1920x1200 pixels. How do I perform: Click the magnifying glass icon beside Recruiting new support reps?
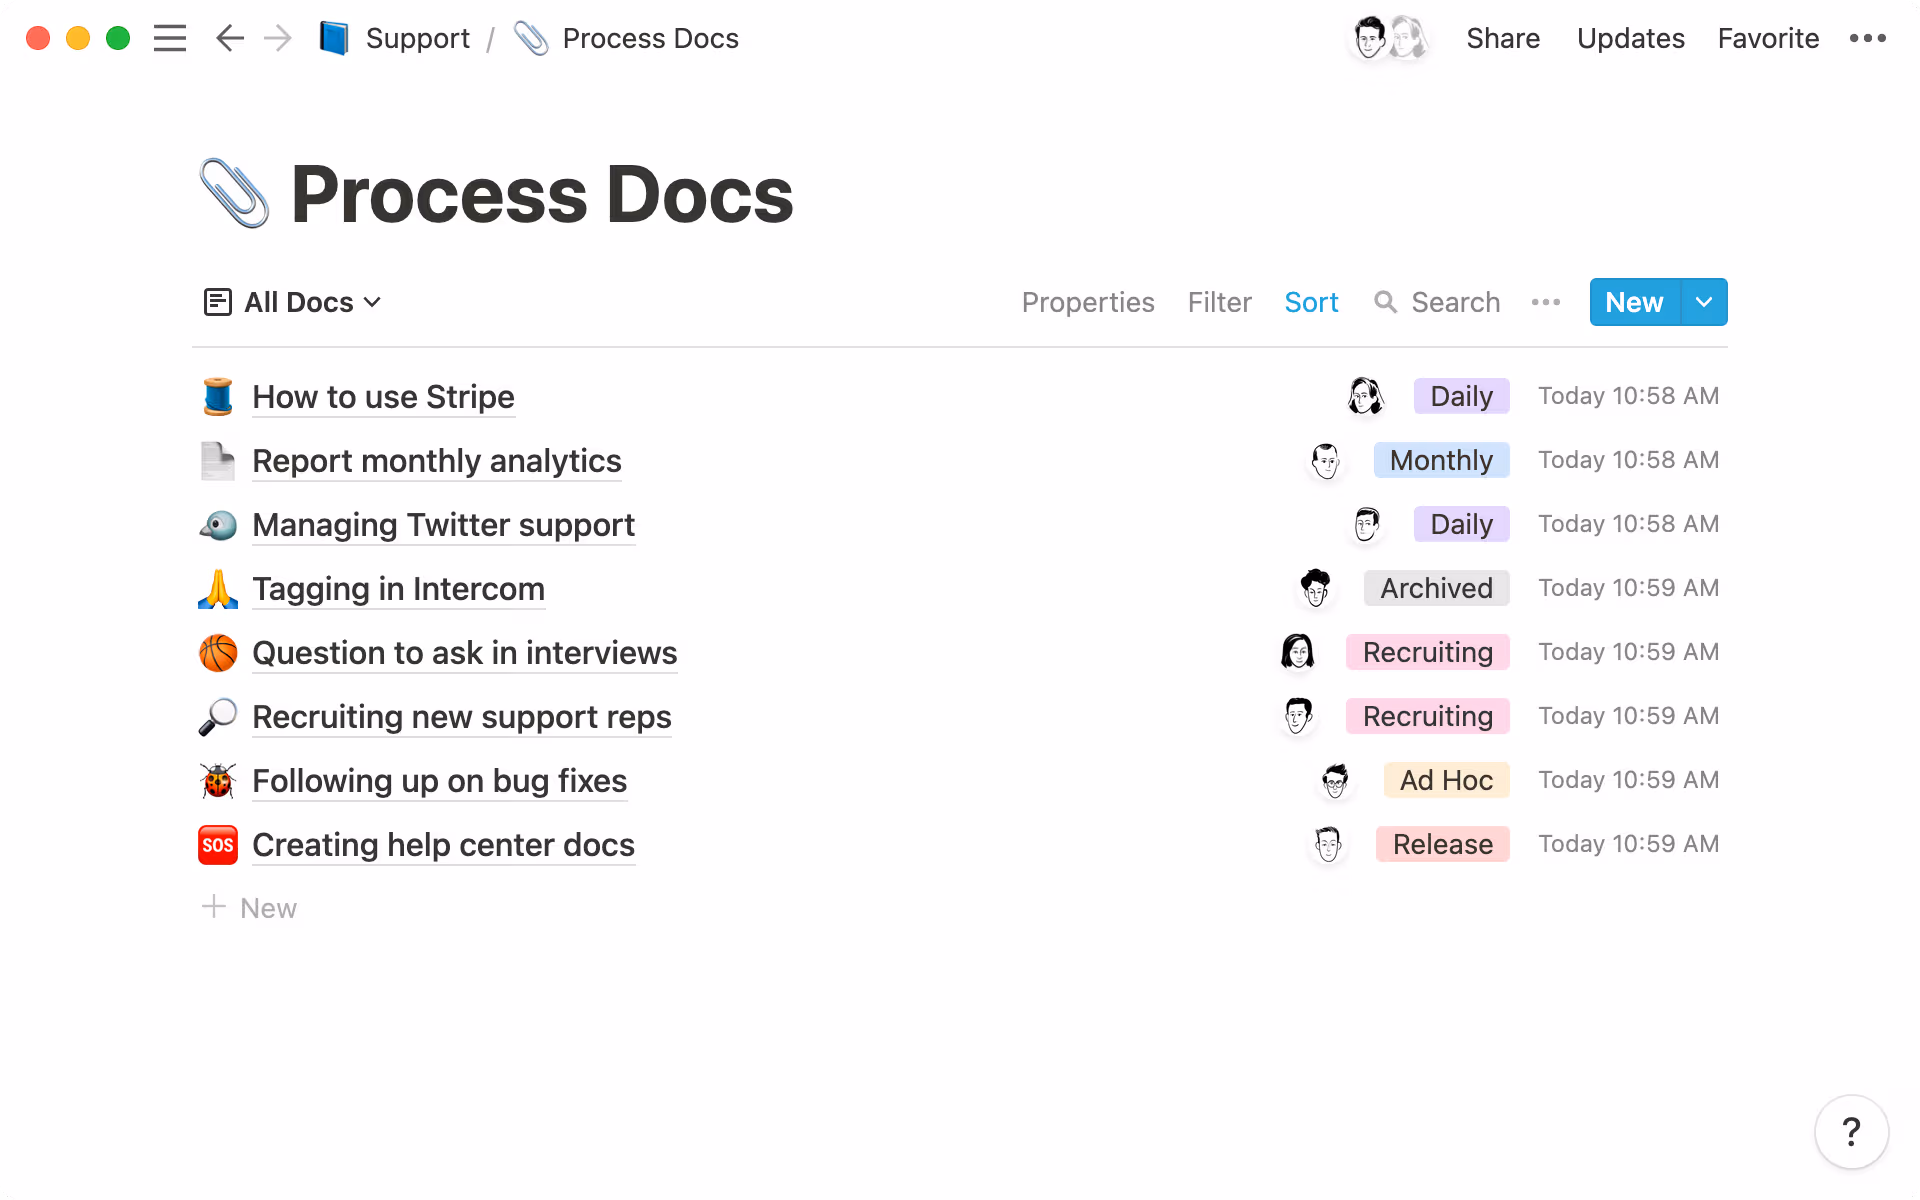(x=217, y=716)
